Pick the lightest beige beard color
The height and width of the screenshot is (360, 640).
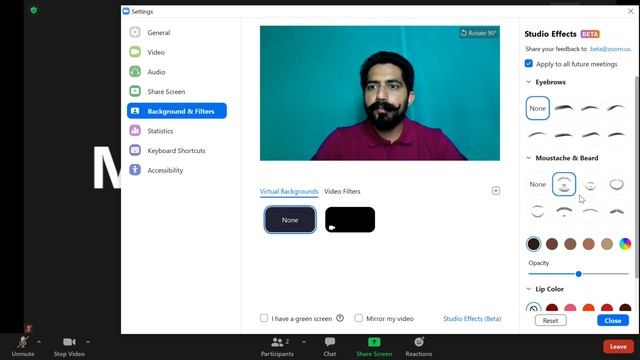607,244
